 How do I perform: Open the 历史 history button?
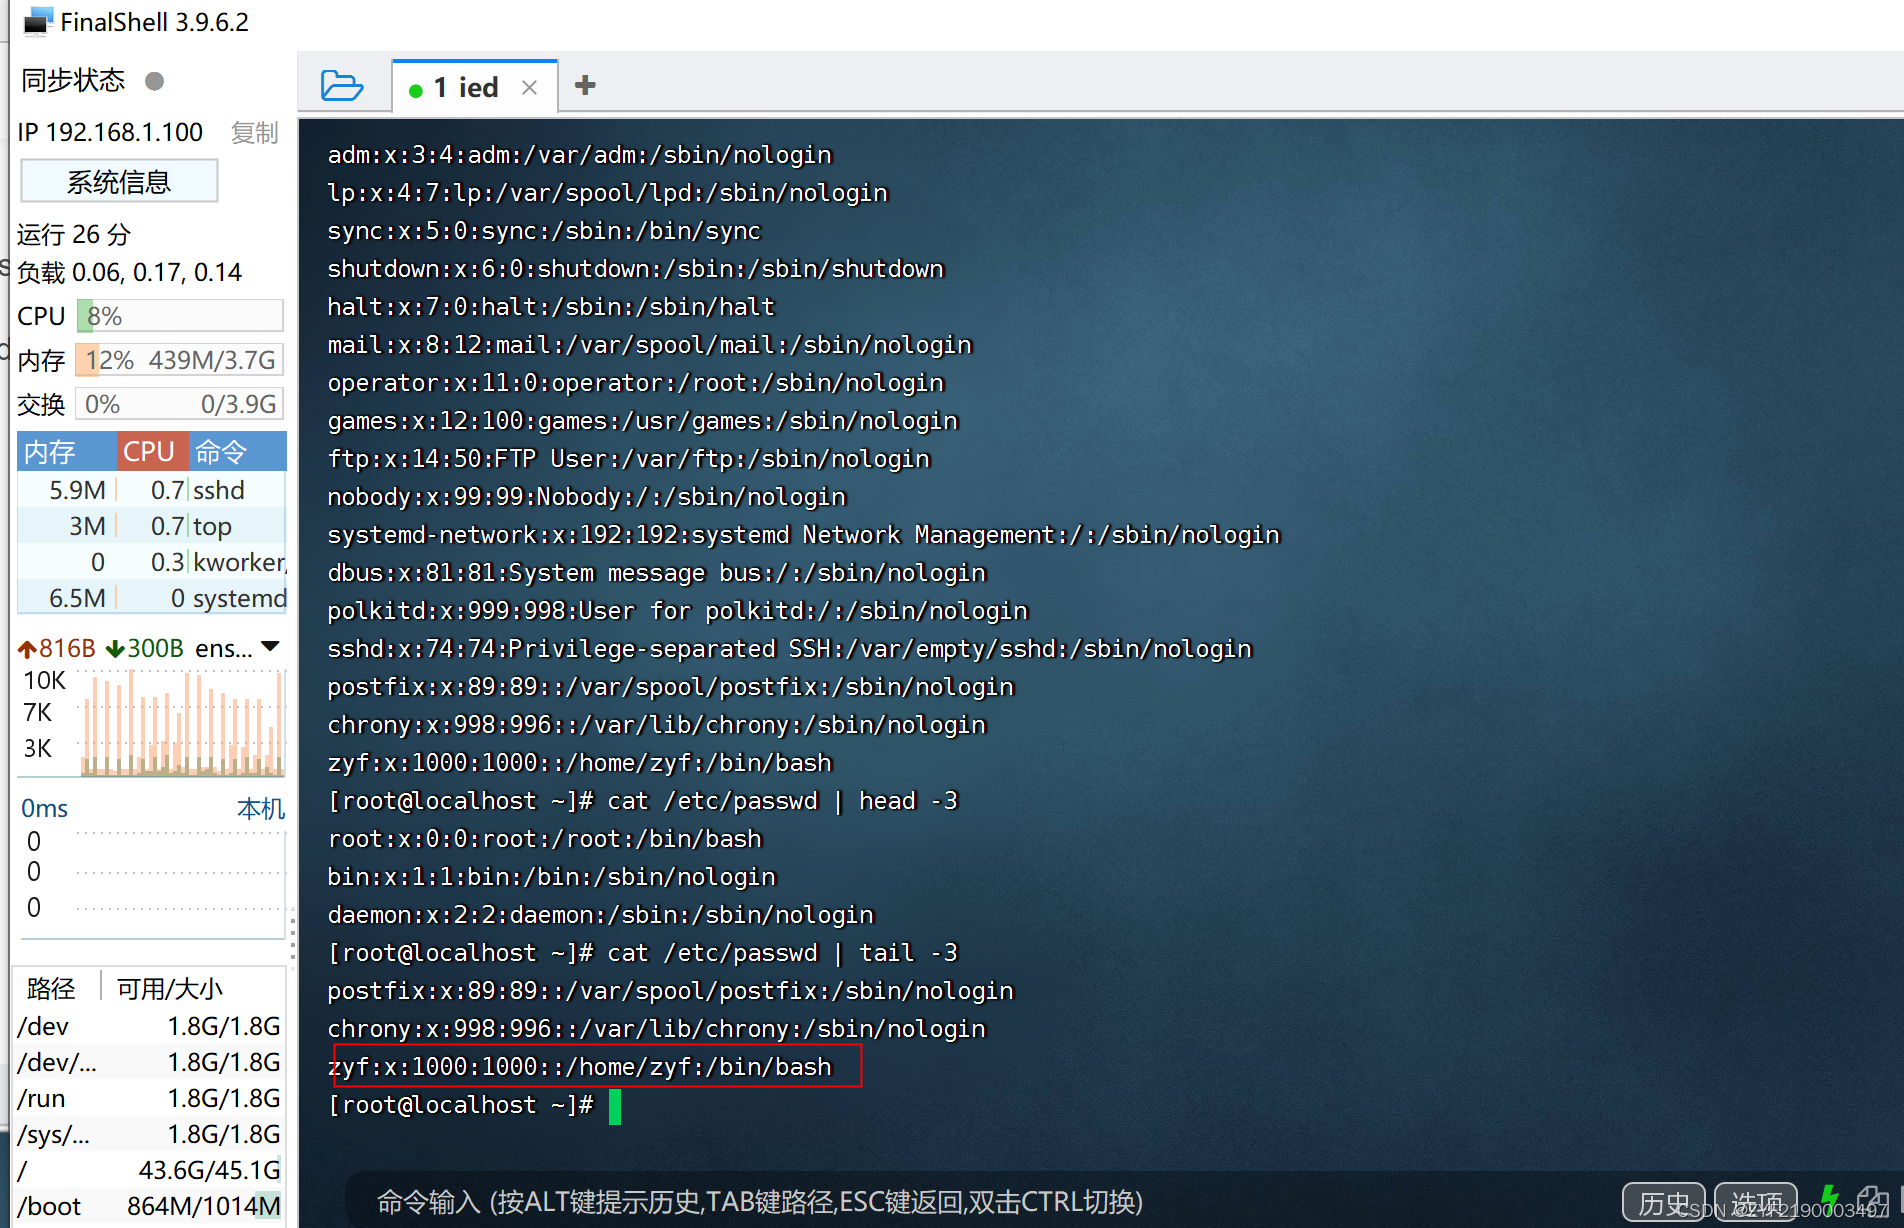click(1663, 1202)
